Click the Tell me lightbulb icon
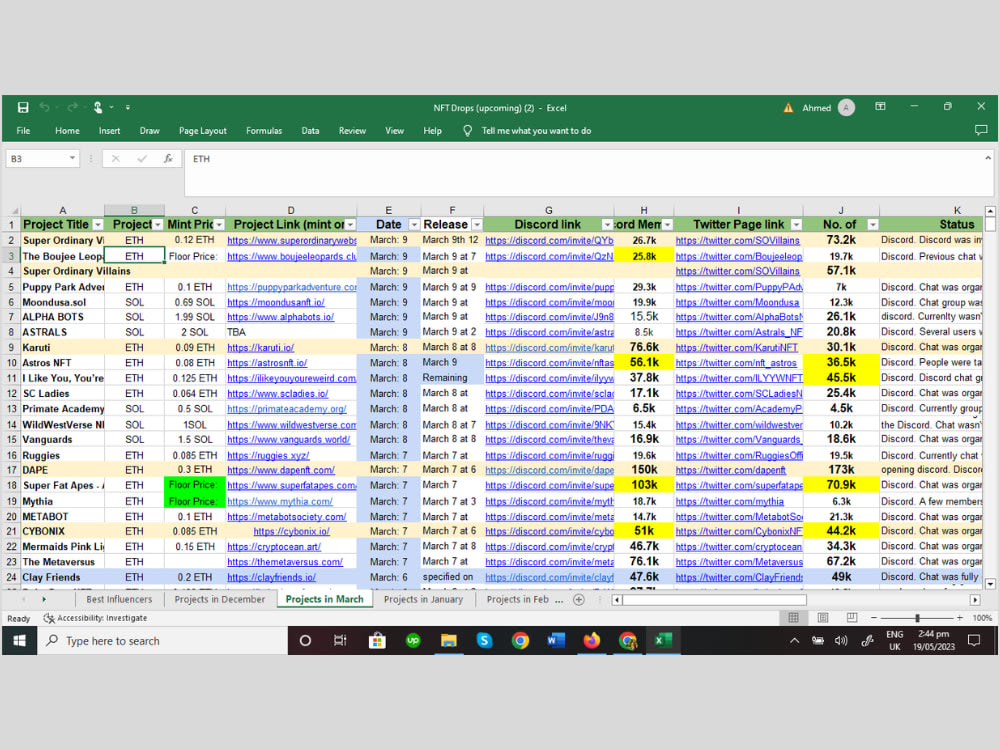 point(467,131)
